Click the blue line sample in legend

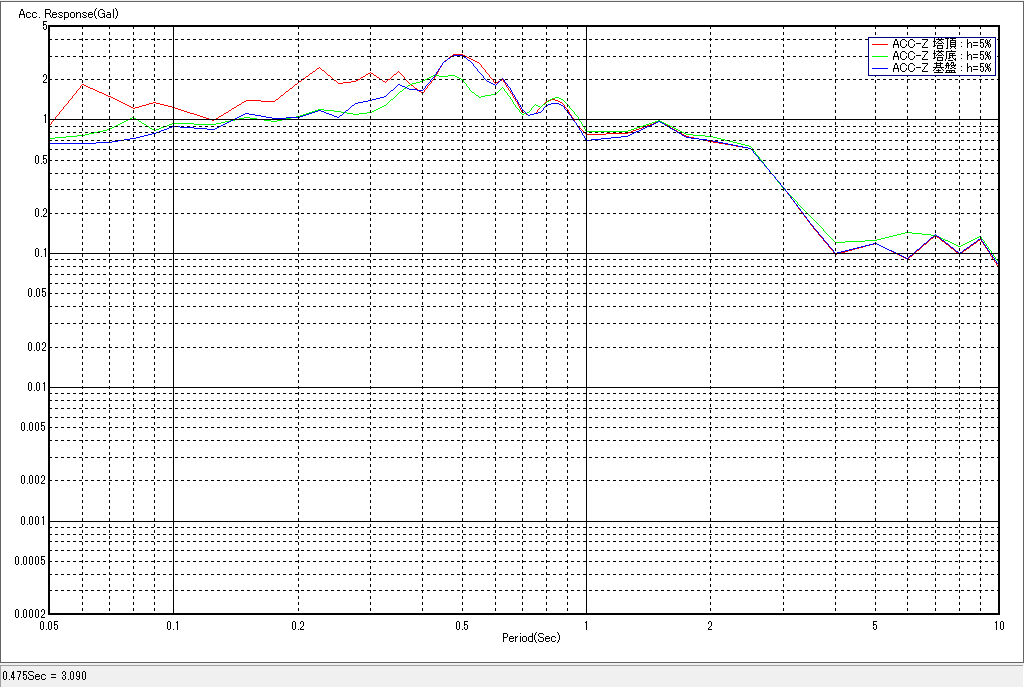pyautogui.click(x=880, y=68)
